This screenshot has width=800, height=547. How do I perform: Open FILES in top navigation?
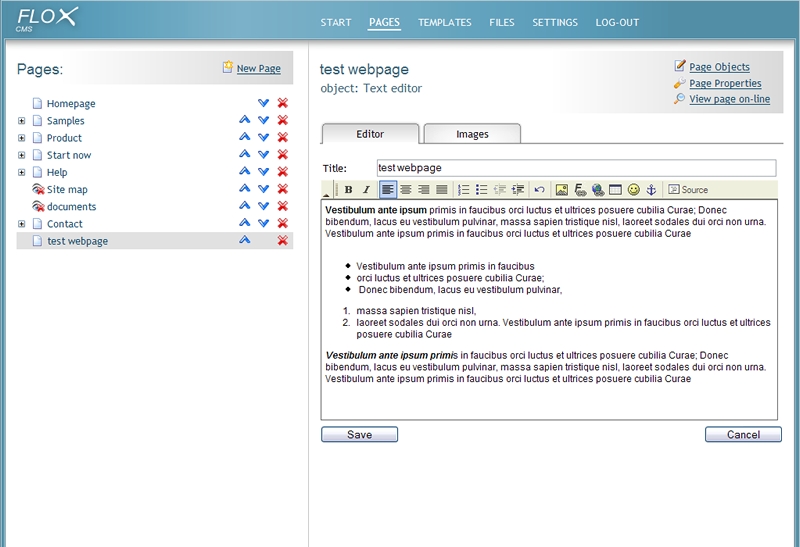tap(502, 22)
